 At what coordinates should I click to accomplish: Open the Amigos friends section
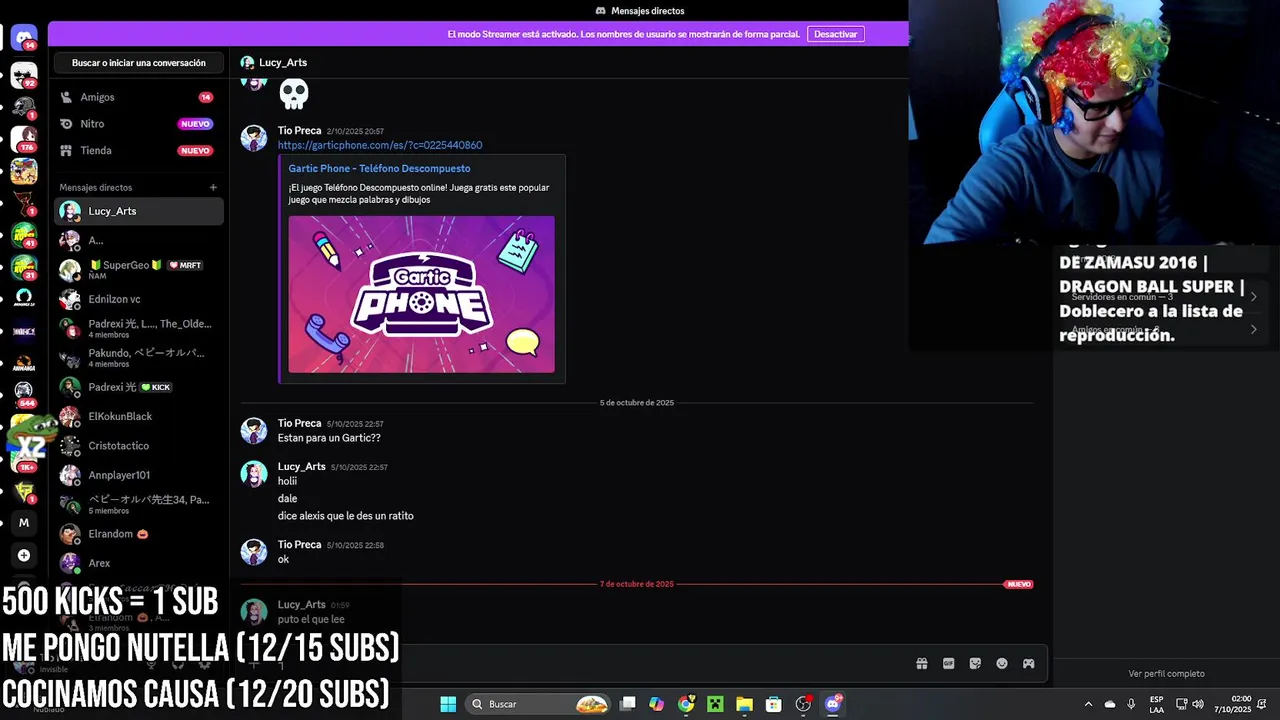138,97
